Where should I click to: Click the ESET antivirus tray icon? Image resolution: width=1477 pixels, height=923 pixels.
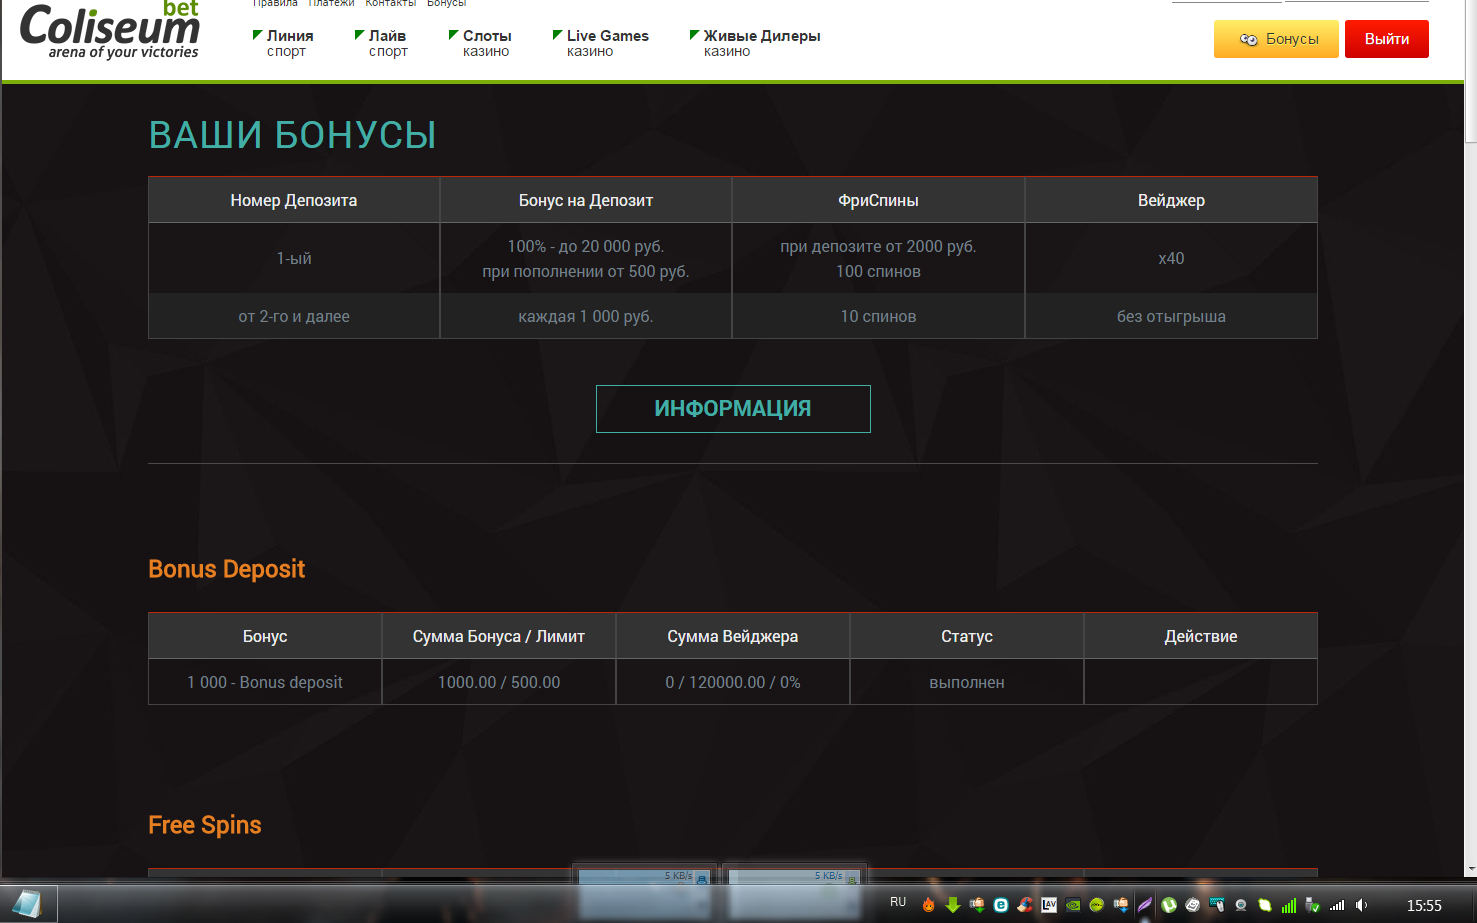pyautogui.click(x=1001, y=905)
